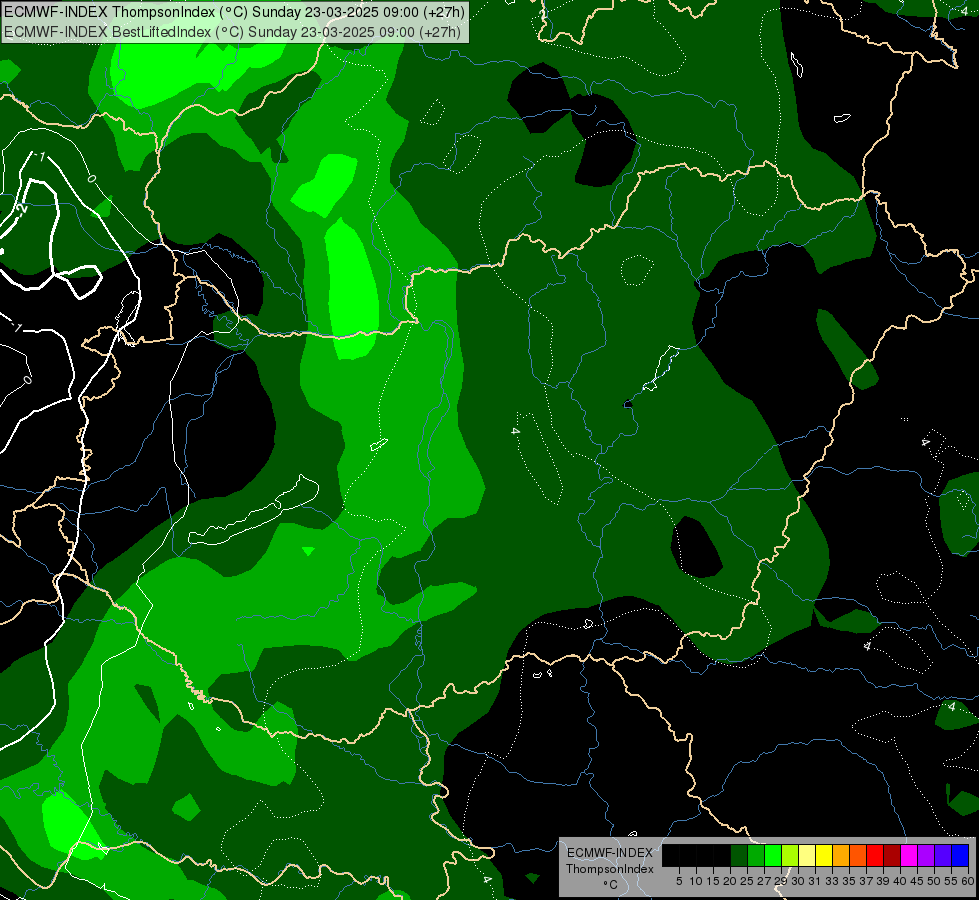This screenshot has height=900, width=979.
Task: Select the magenta 40–45 legend swatch
Action: click(x=909, y=855)
